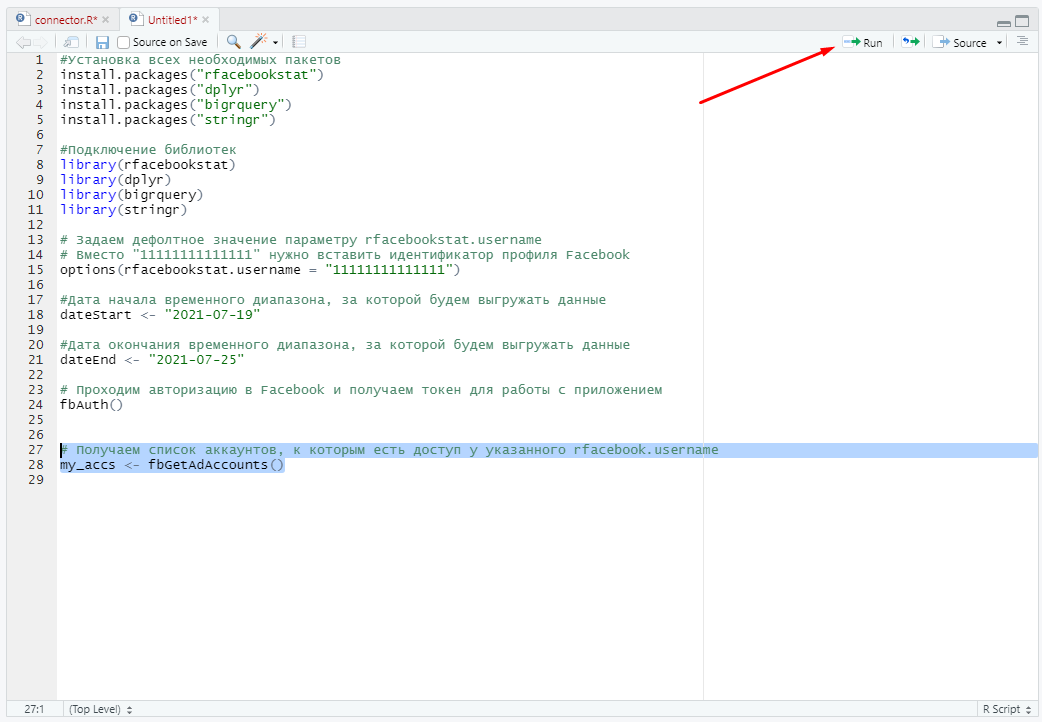The height and width of the screenshot is (722, 1042).
Task: Click the code tools magic wand
Action: click(258, 42)
